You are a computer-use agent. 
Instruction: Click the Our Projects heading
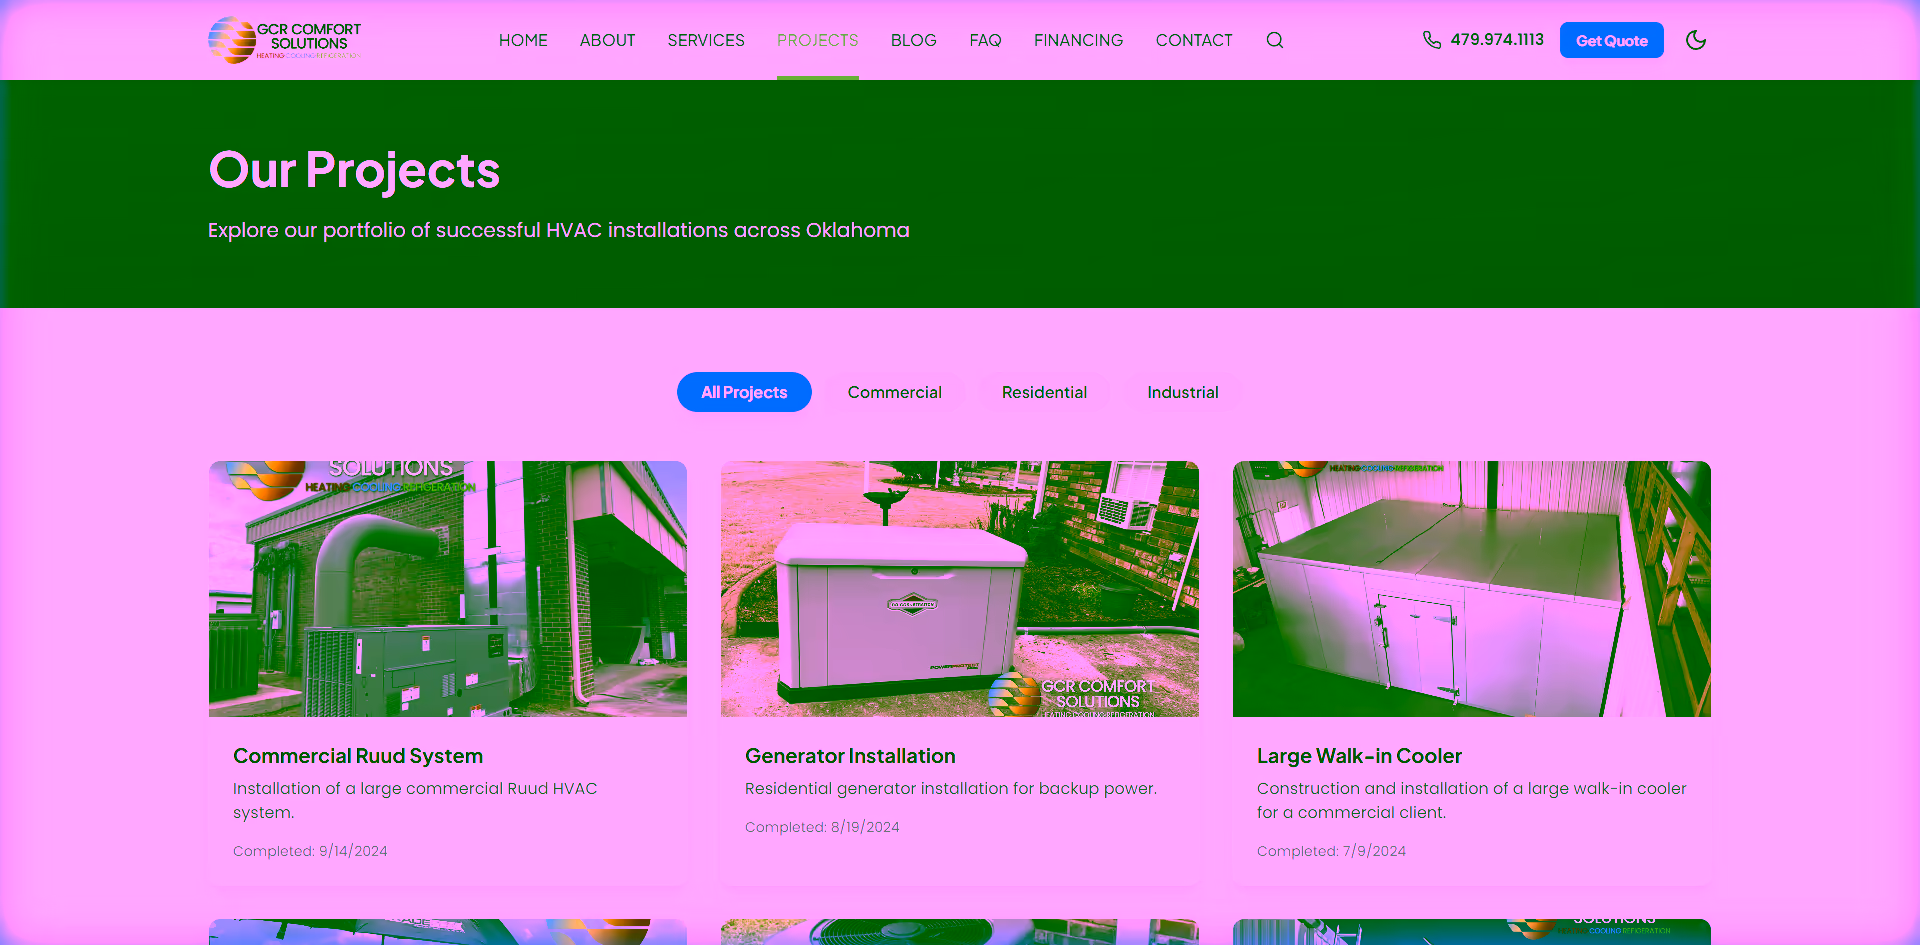(354, 170)
